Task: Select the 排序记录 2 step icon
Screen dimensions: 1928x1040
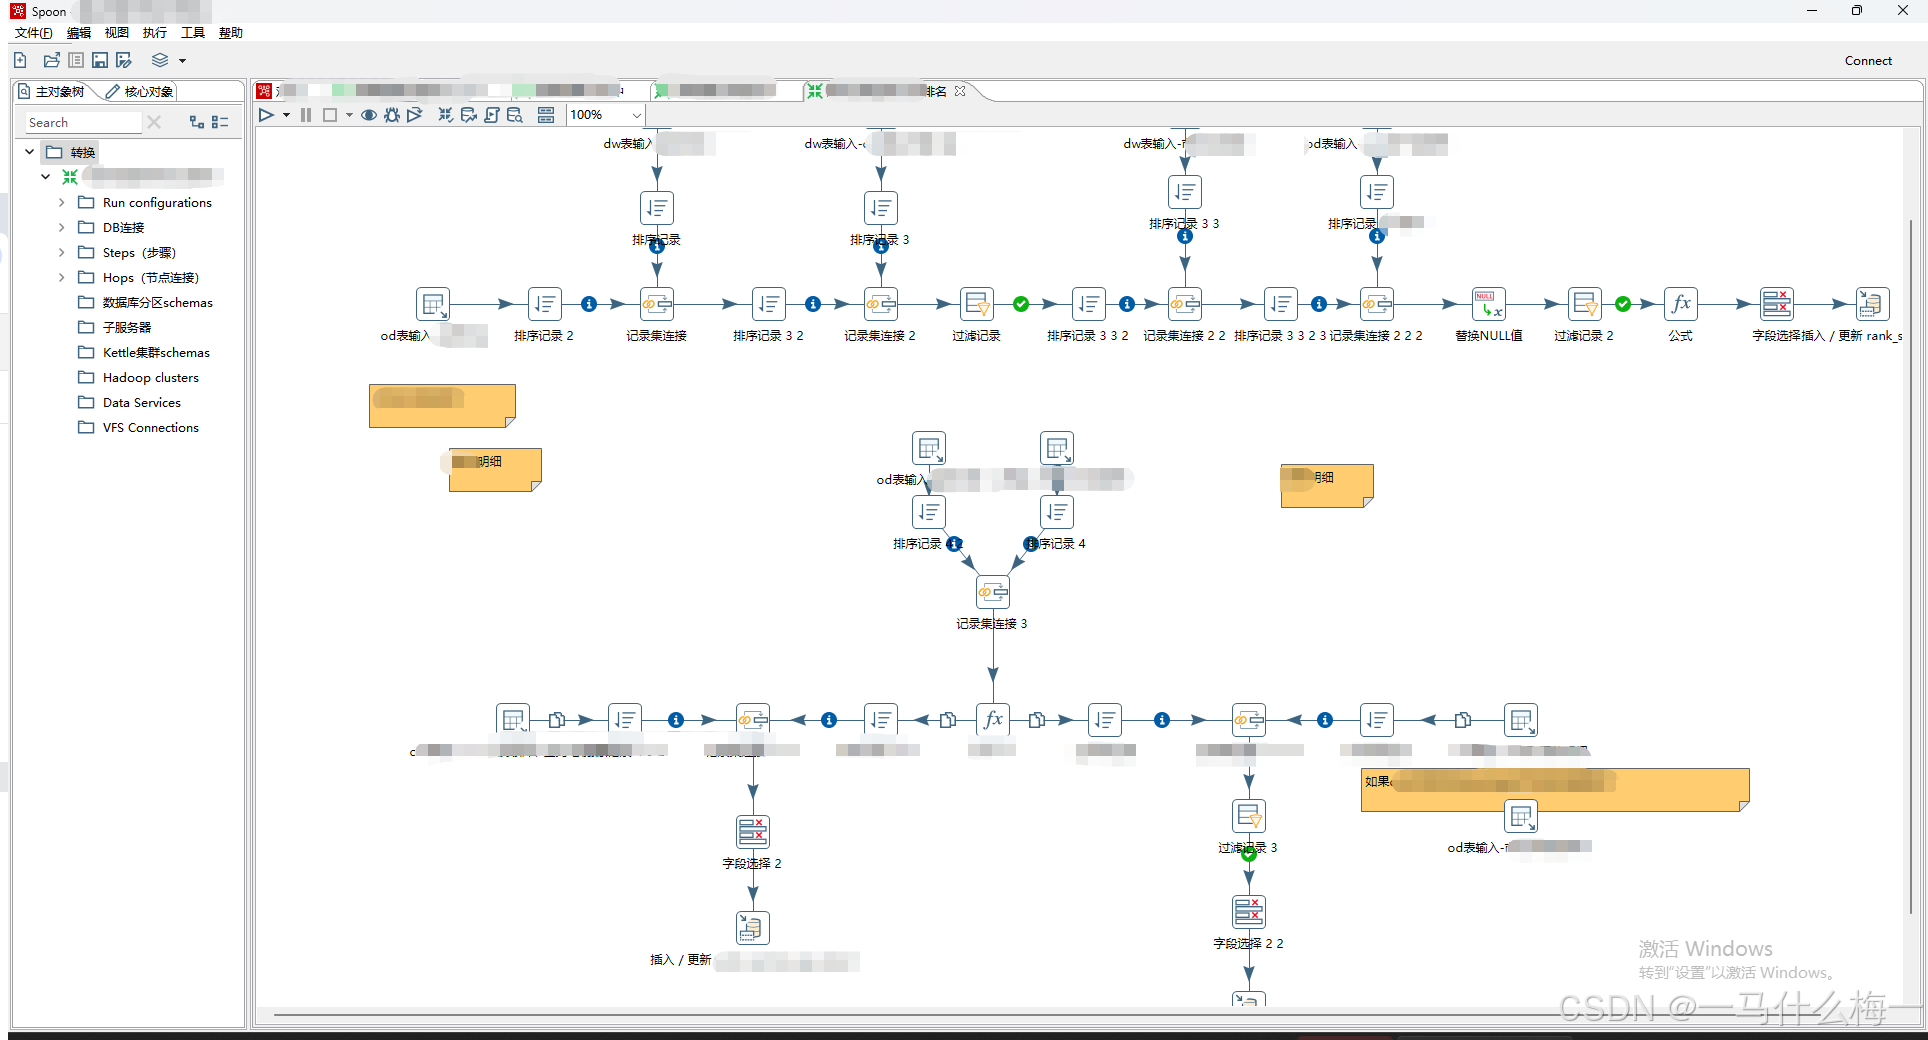Action: click(x=545, y=304)
